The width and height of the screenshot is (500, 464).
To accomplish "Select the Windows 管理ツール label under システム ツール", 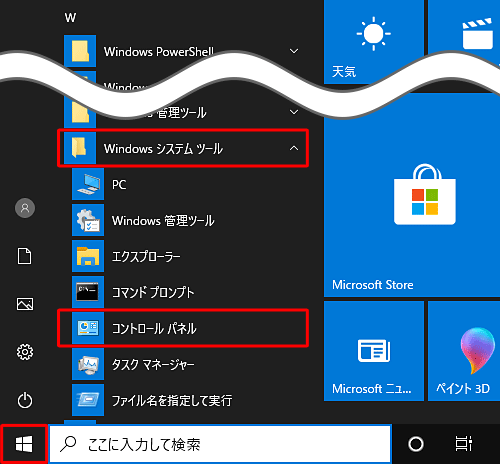I will [x=163, y=220].
